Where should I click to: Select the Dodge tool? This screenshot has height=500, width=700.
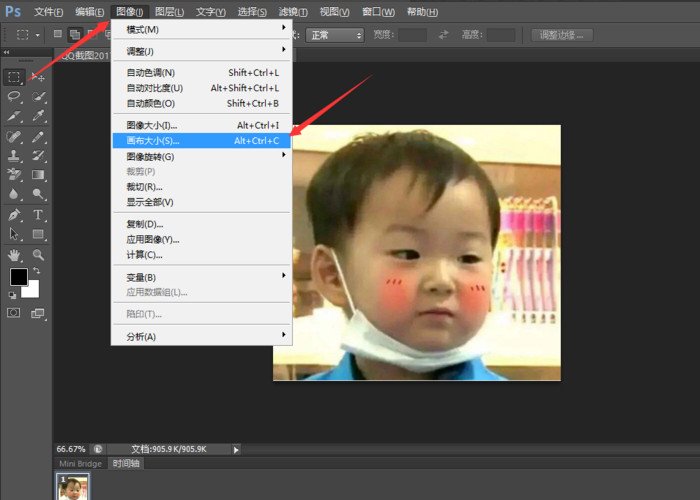click(38, 194)
